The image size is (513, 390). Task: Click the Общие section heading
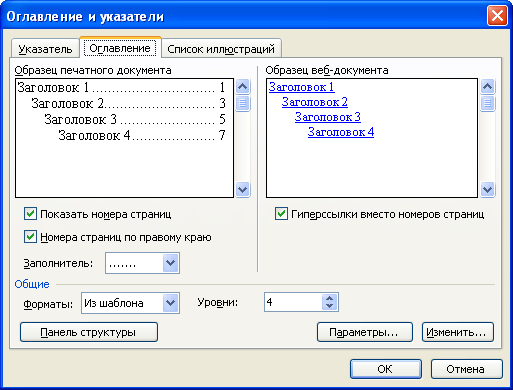tap(32, 284)
